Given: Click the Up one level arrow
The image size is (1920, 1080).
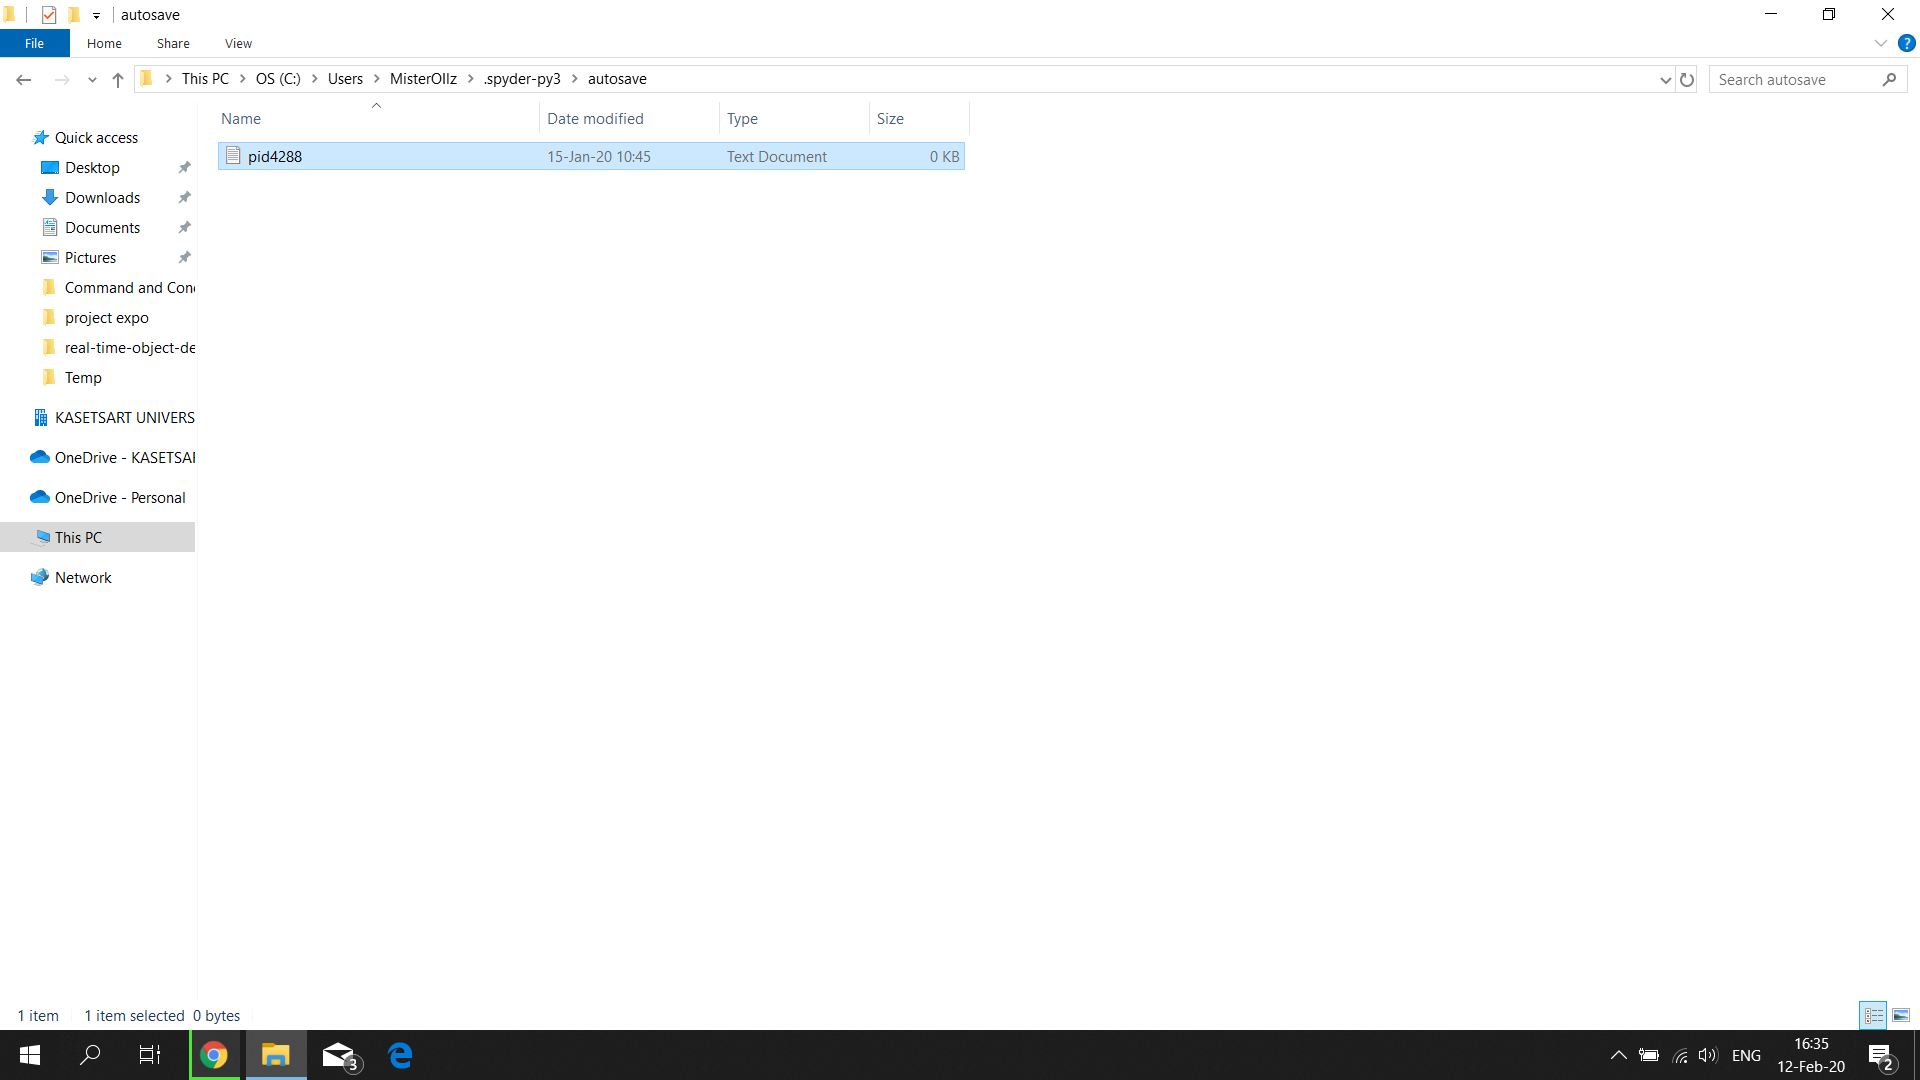Looking at the screenshot, I should click(118, 80).
